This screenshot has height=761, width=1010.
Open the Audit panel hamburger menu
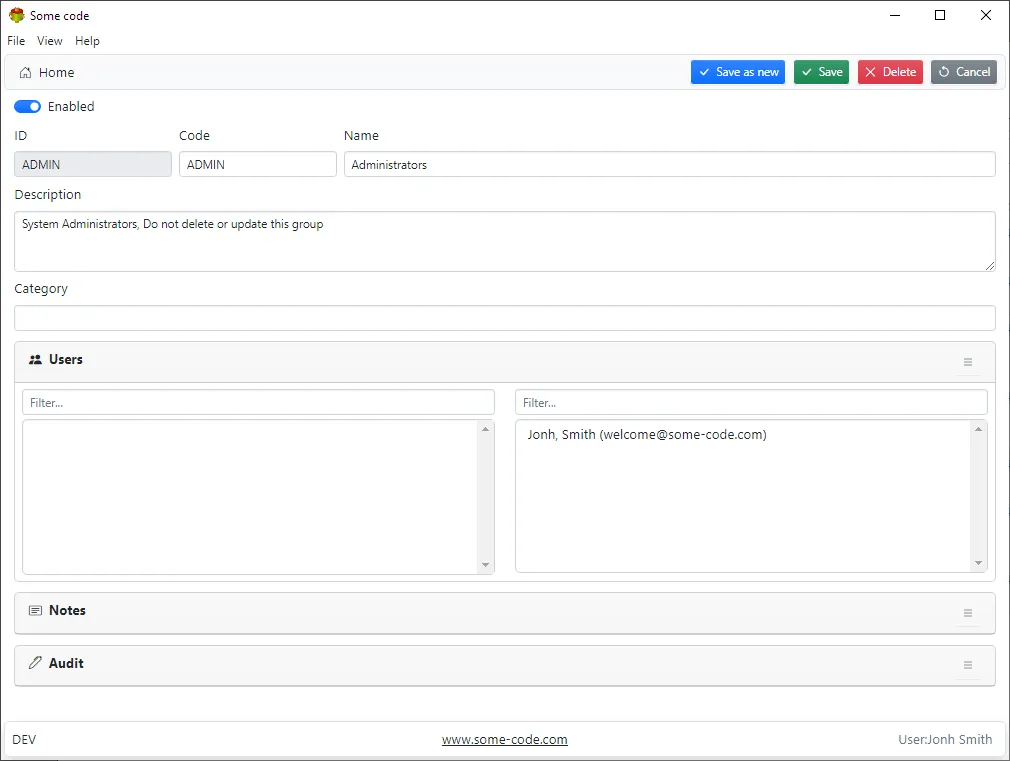tap(967, 666)
